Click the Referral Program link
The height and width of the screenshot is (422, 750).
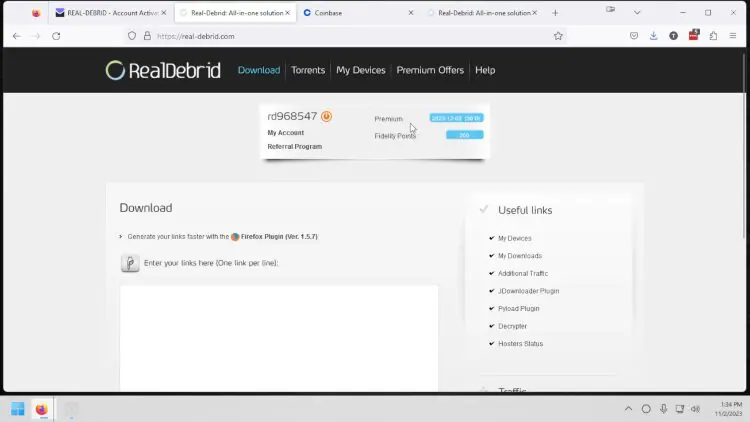(295, 146)
